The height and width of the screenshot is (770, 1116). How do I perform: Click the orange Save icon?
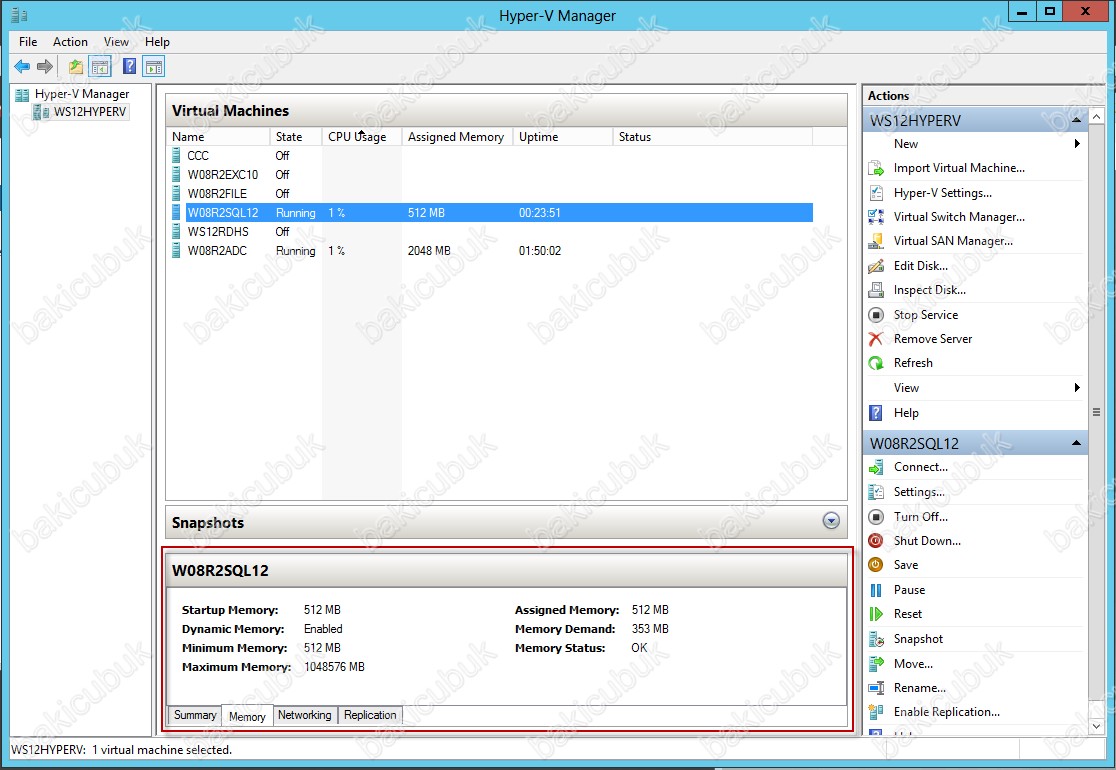click(876, 565)
